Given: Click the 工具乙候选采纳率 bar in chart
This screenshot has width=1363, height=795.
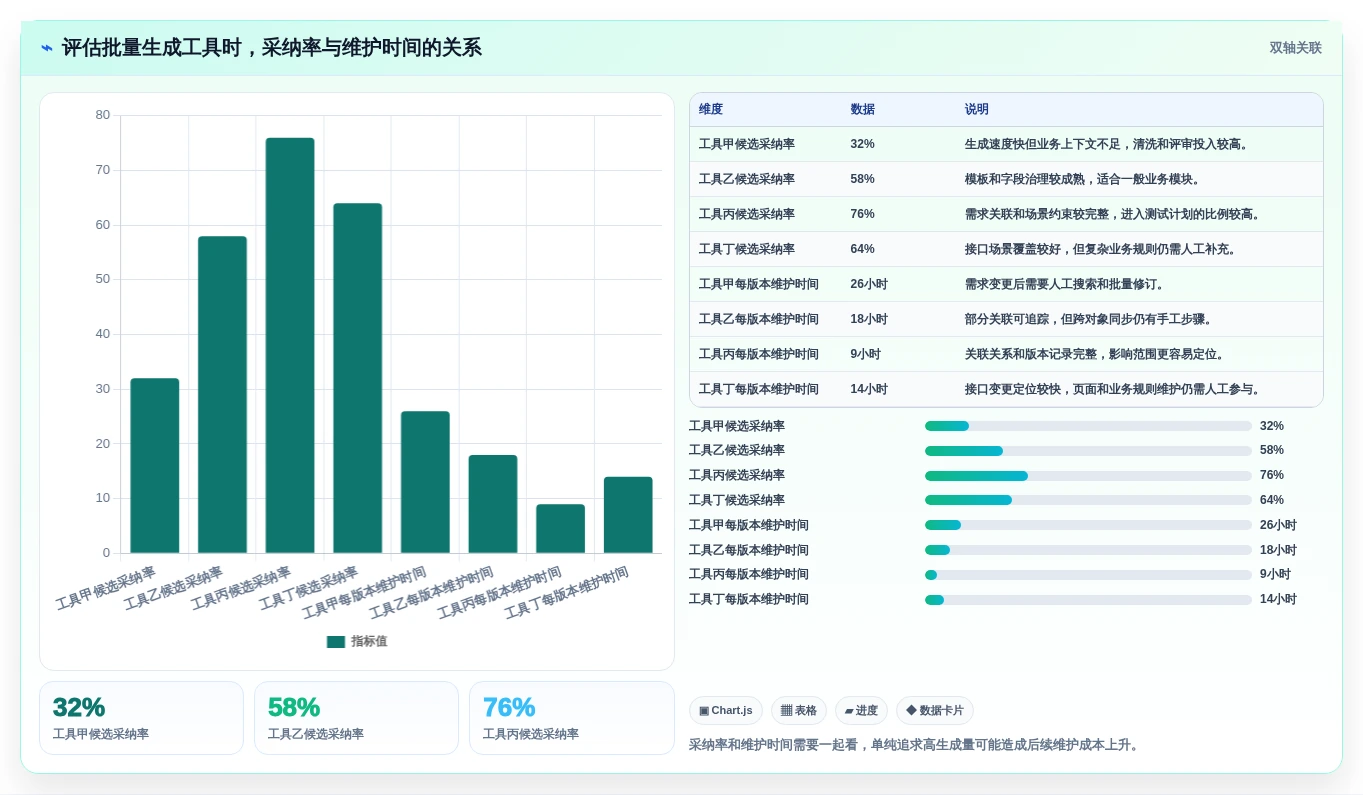Looking at the screenshot, I should pyautogui.click(x=222, y=395).
